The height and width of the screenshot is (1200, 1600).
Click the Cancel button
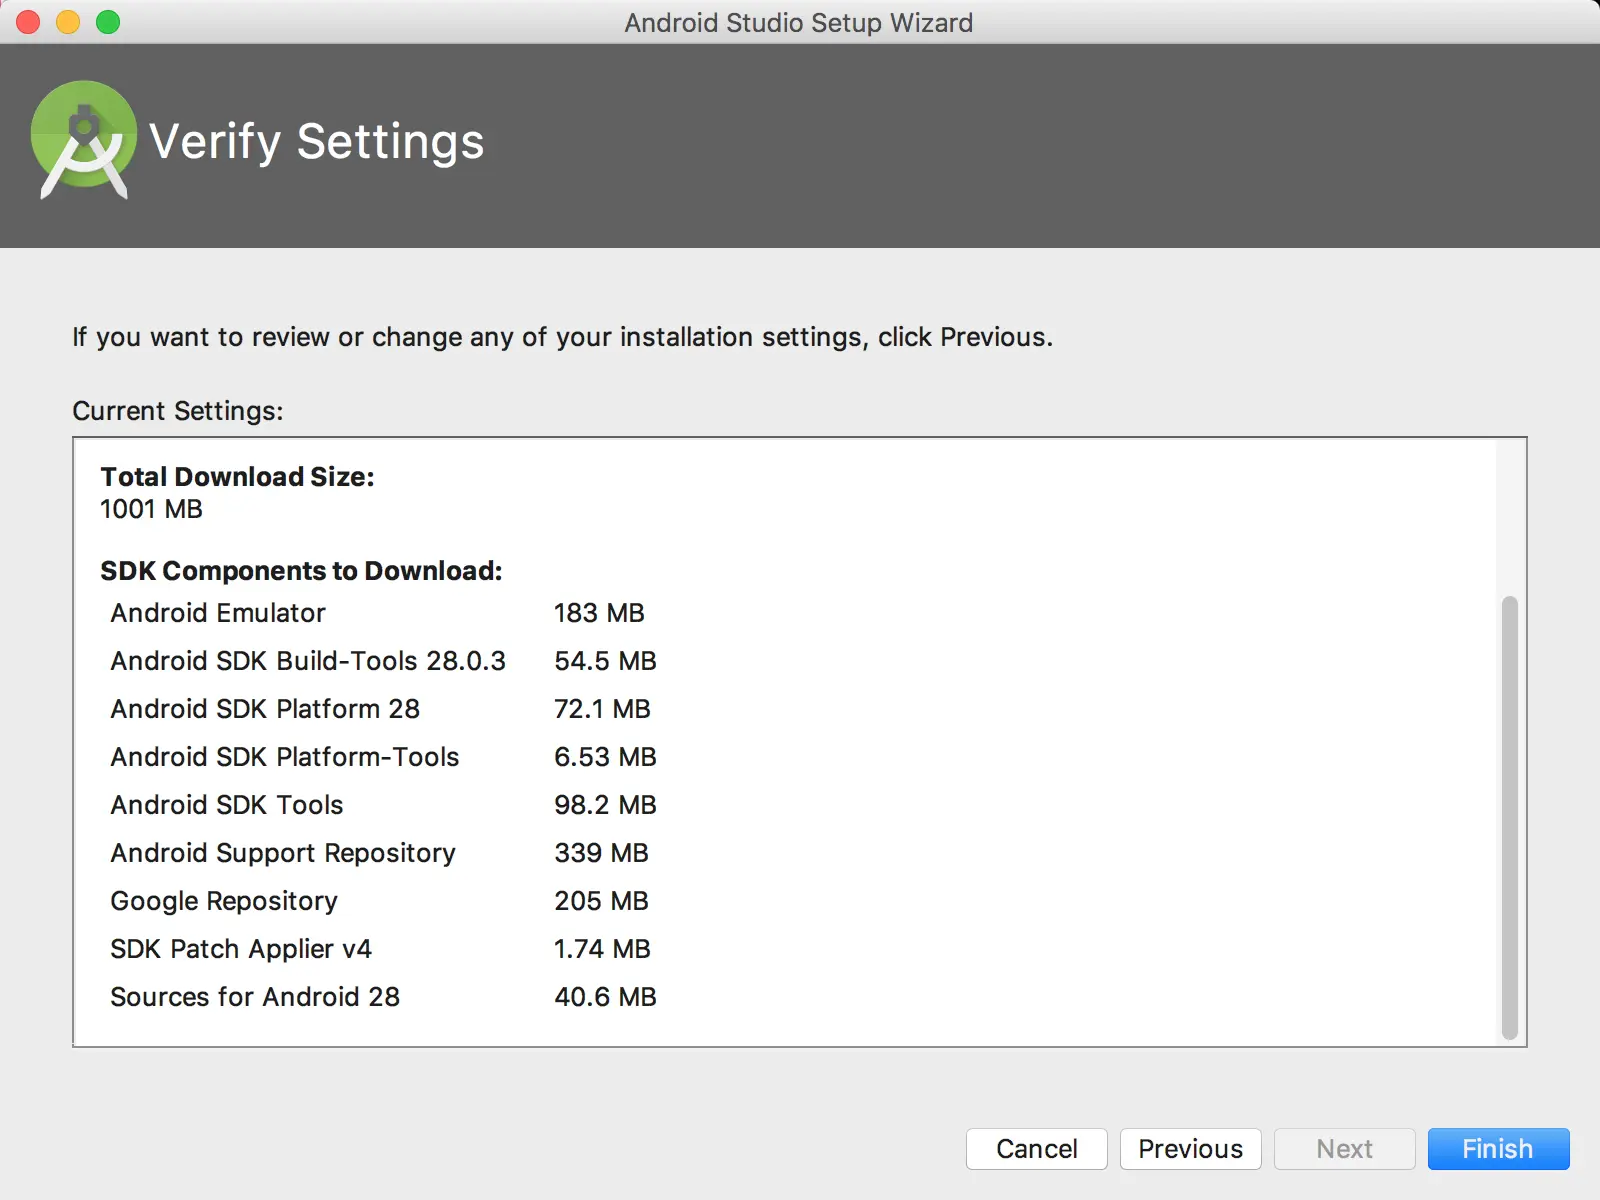click(1036, 1148)
